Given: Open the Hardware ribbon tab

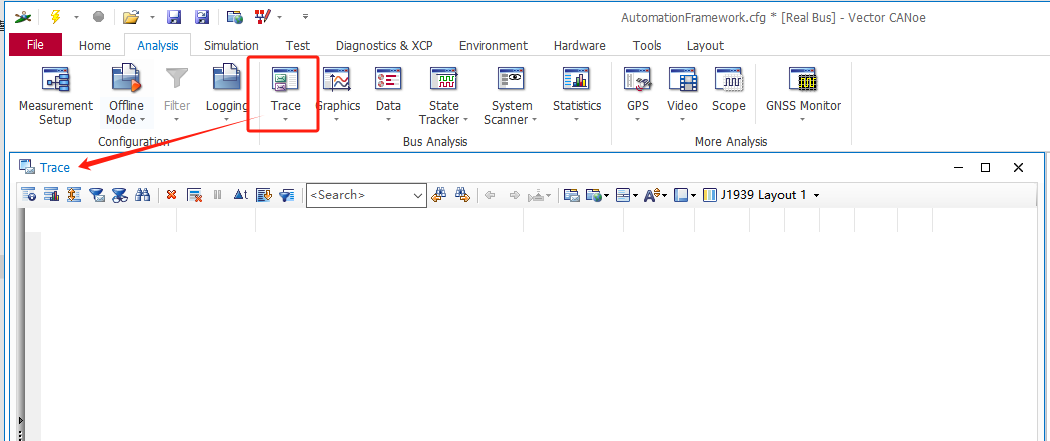Looking at the screenshot, I should coord(580,46).
